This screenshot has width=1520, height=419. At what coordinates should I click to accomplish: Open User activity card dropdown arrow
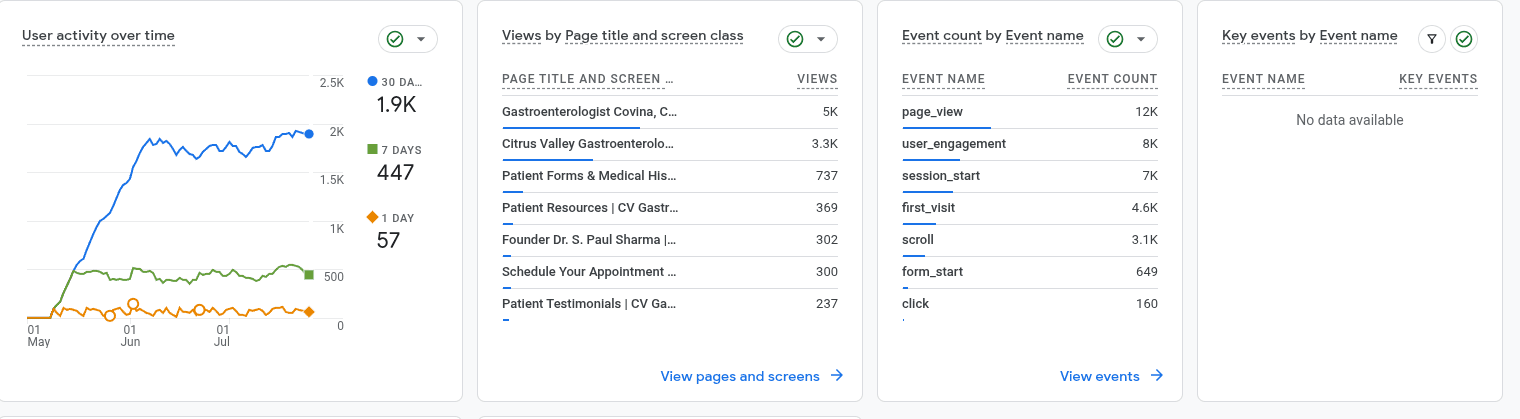click(x=421, y=39)
